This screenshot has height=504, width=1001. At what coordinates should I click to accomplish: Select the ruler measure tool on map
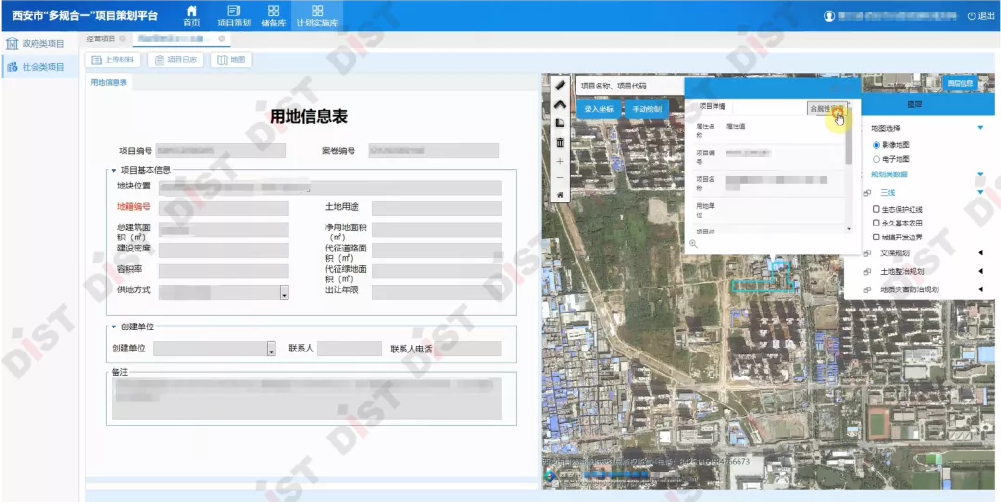click(x=560, y=86)
